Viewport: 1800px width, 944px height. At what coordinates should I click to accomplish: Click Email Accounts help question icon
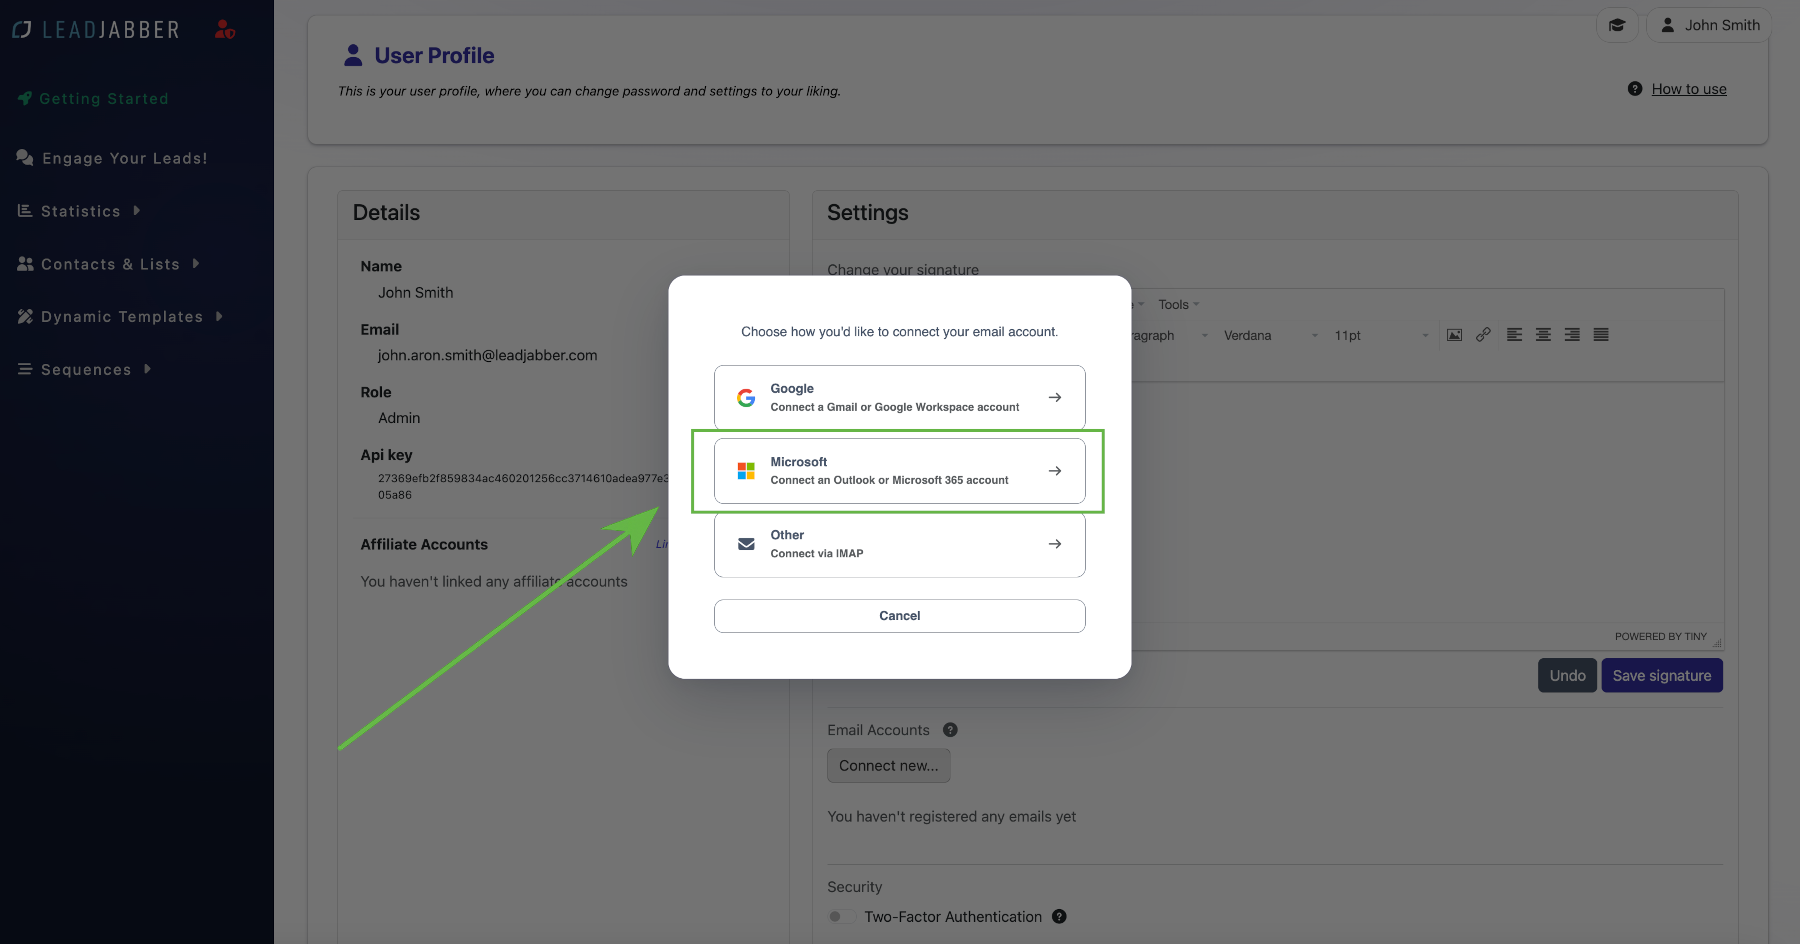pyautogui.click(x=950, y=730)
